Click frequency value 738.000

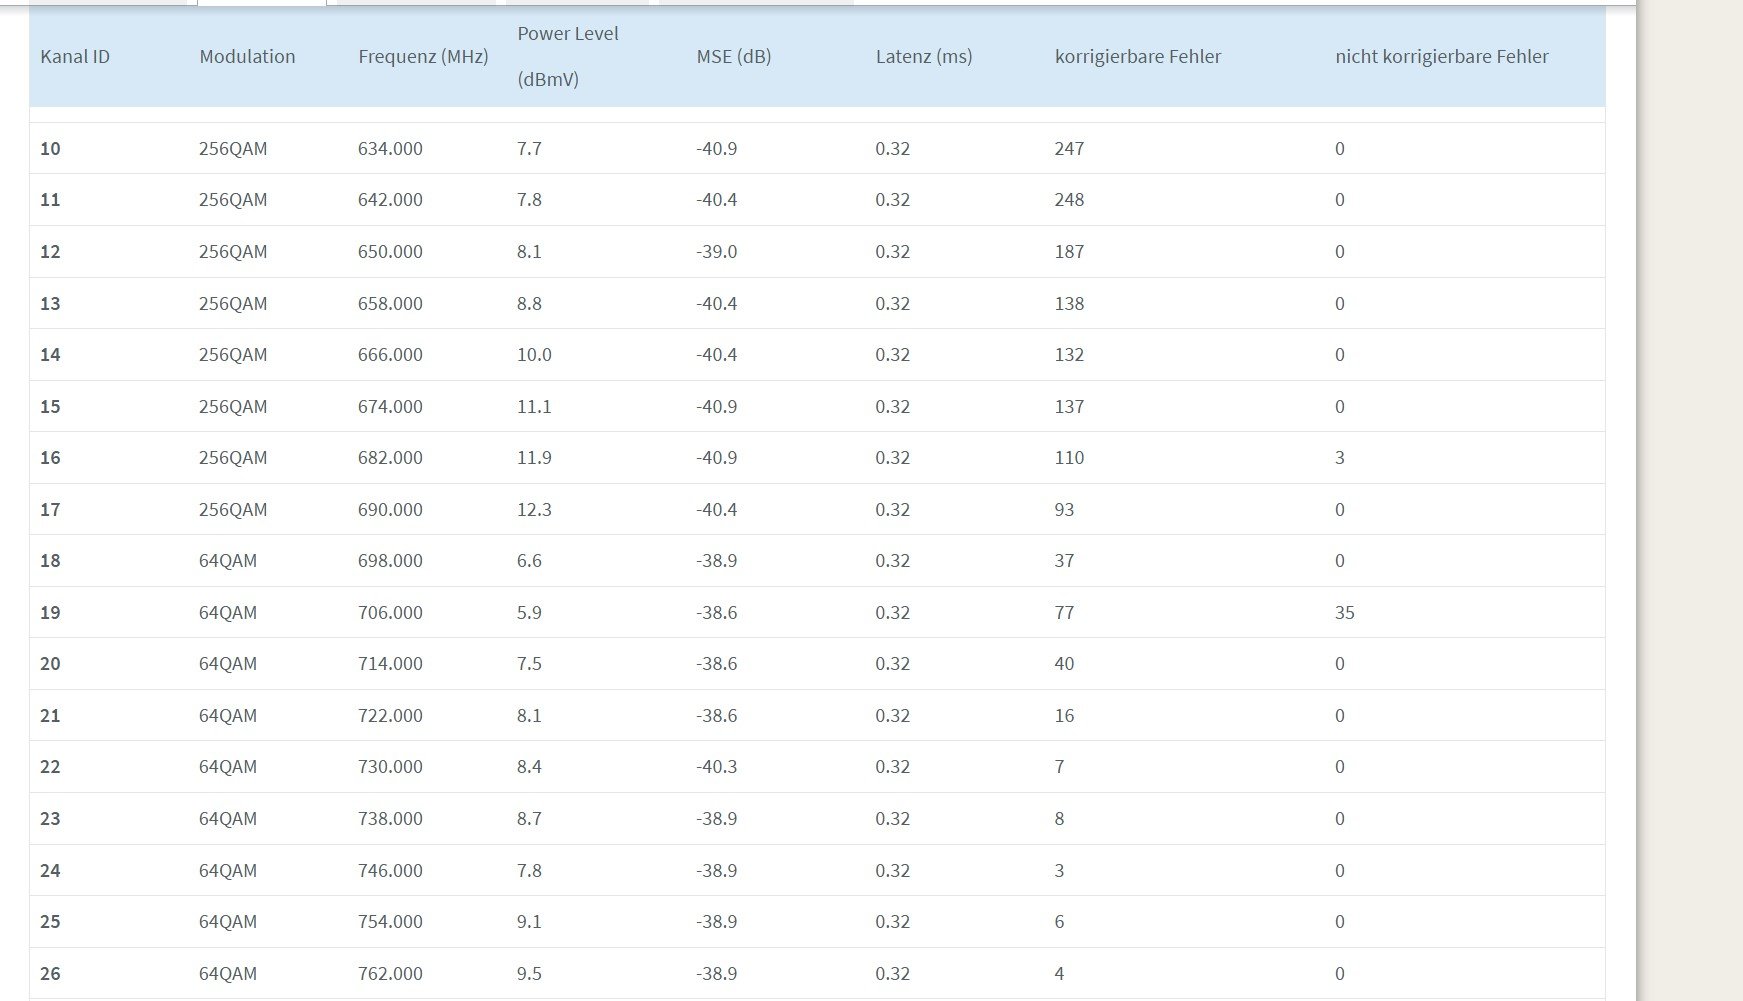point(390,819)
